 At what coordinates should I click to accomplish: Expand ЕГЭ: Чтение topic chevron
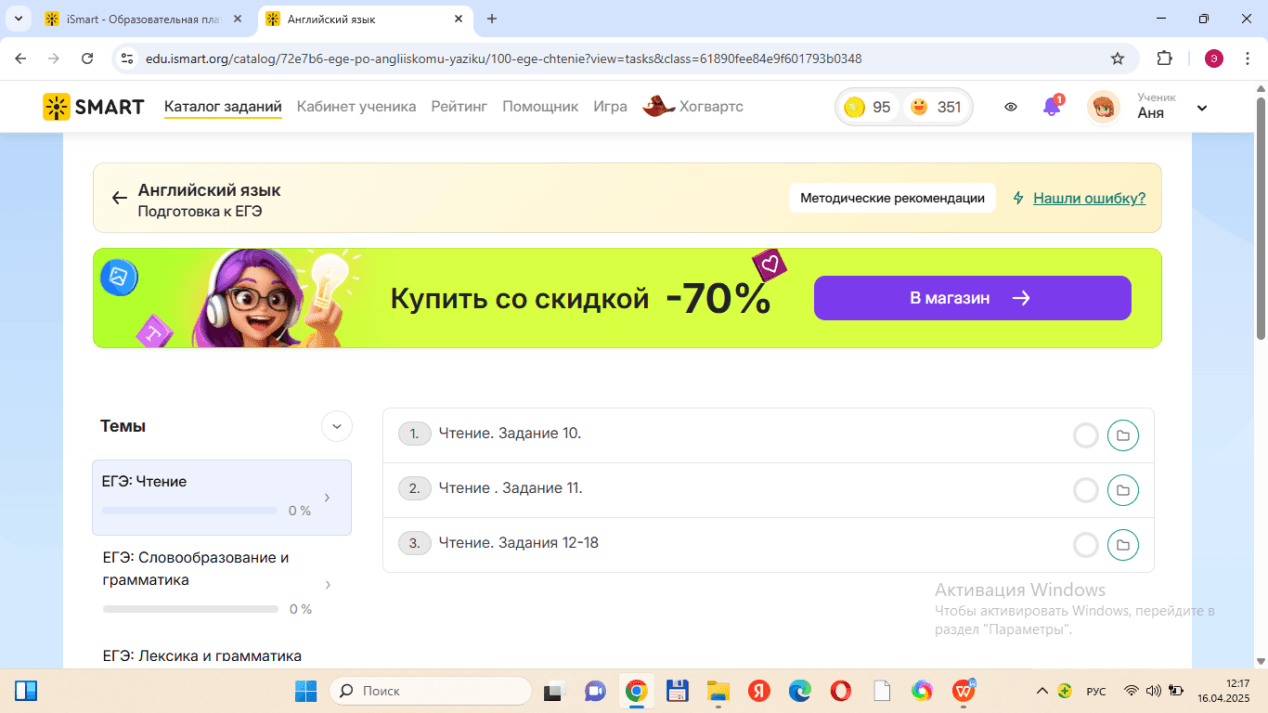pos(328,497)
